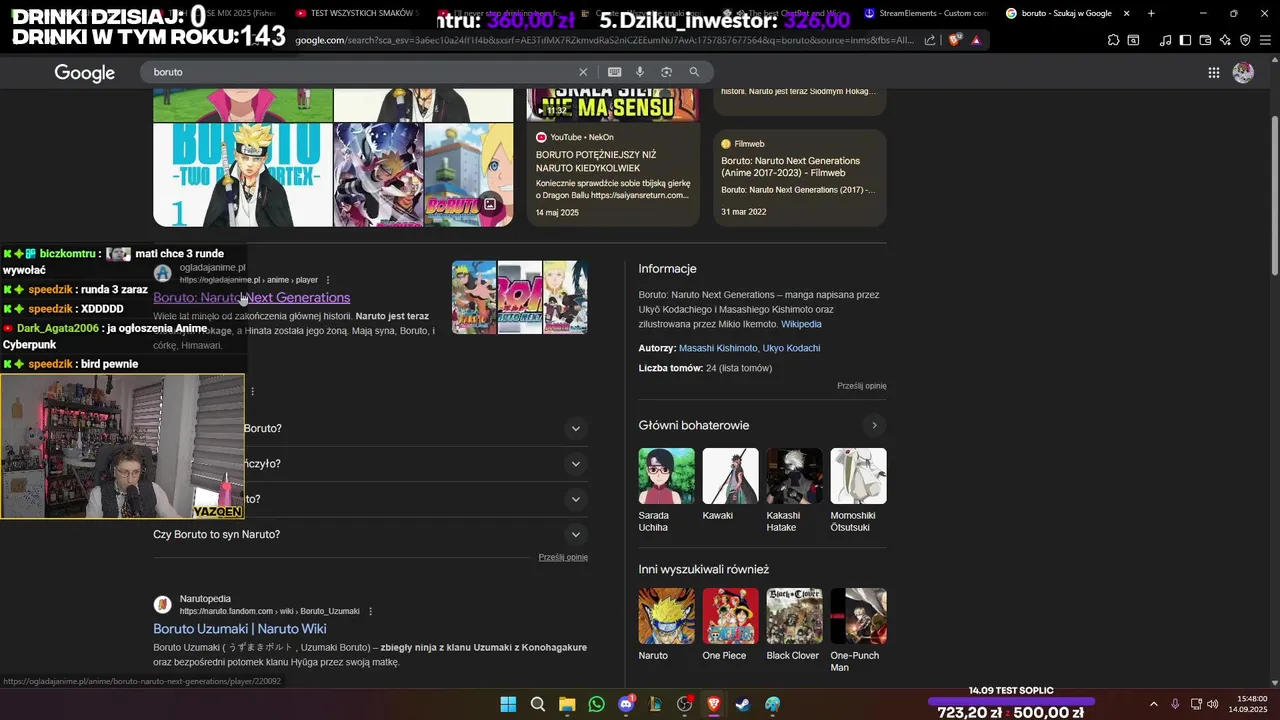Click in the Google search input 'boruto'
Image resolution: width=1280 pixels, height=720 pixels.
(360, 72)
